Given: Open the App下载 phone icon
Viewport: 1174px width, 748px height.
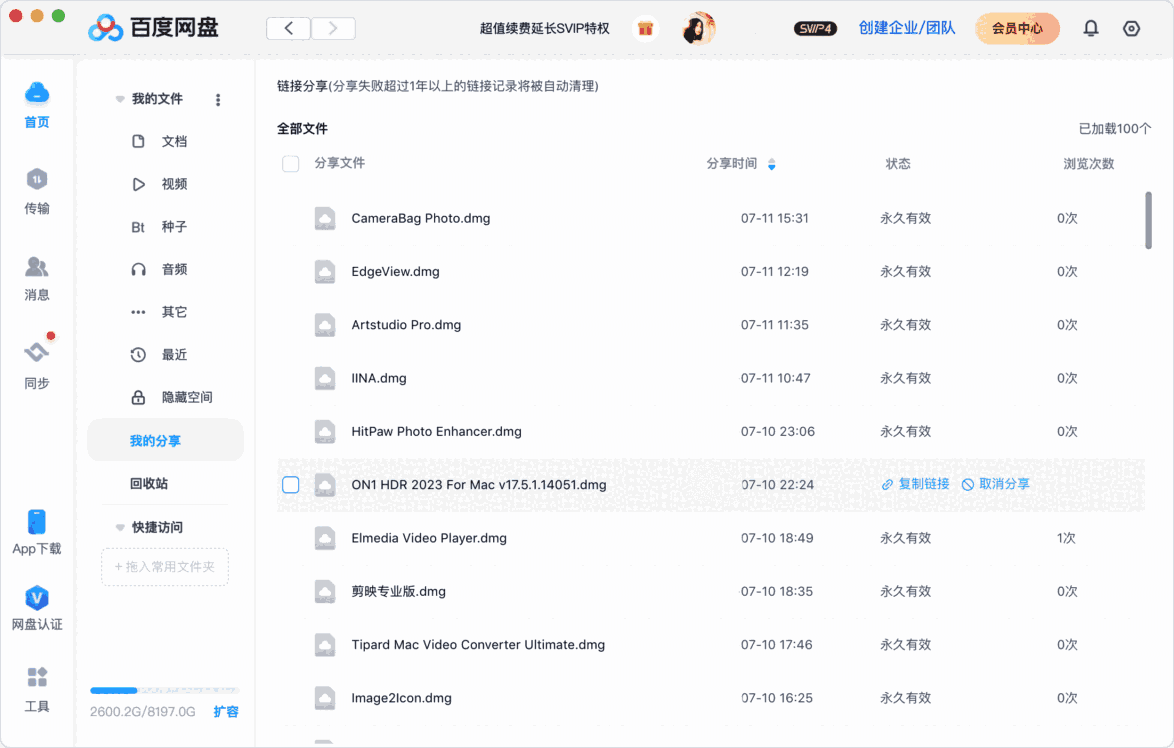Looking at the screenshot, I should click(x=37, y=522).
